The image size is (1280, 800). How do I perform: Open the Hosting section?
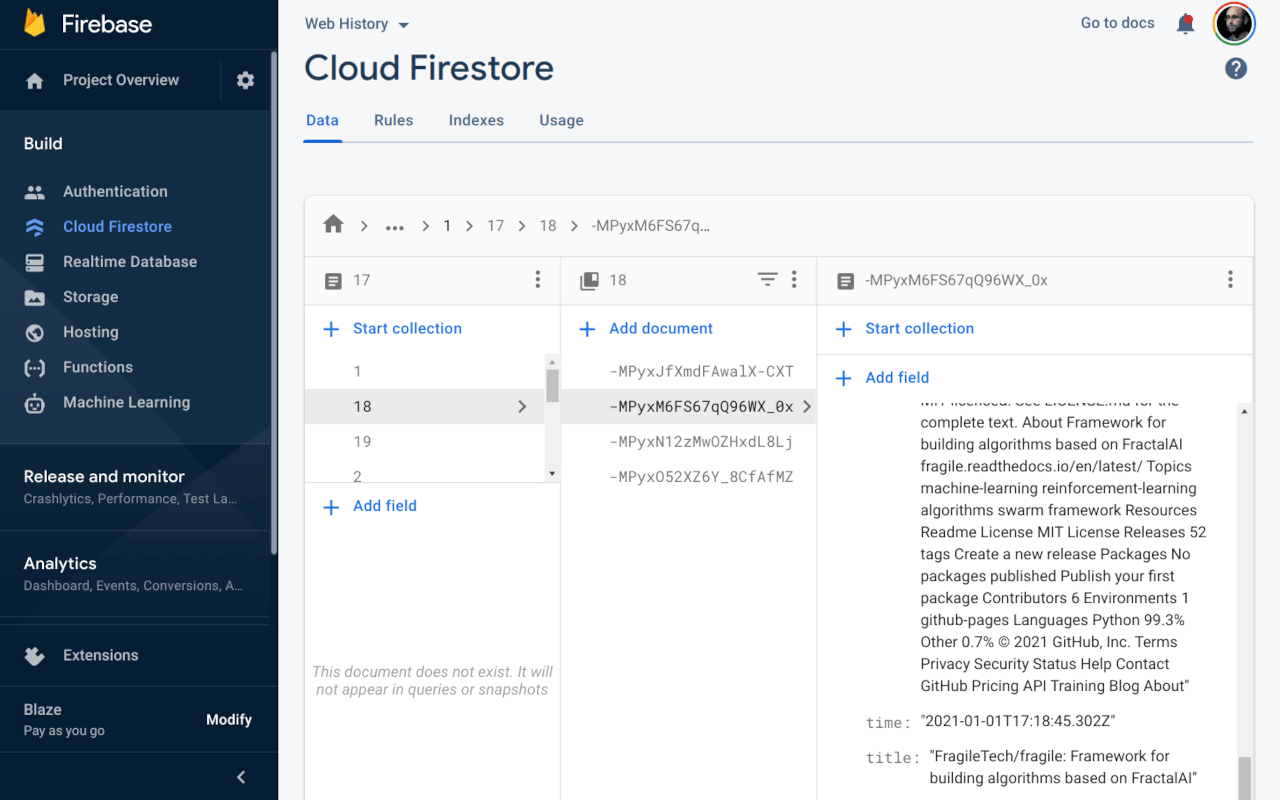point(89,332)
